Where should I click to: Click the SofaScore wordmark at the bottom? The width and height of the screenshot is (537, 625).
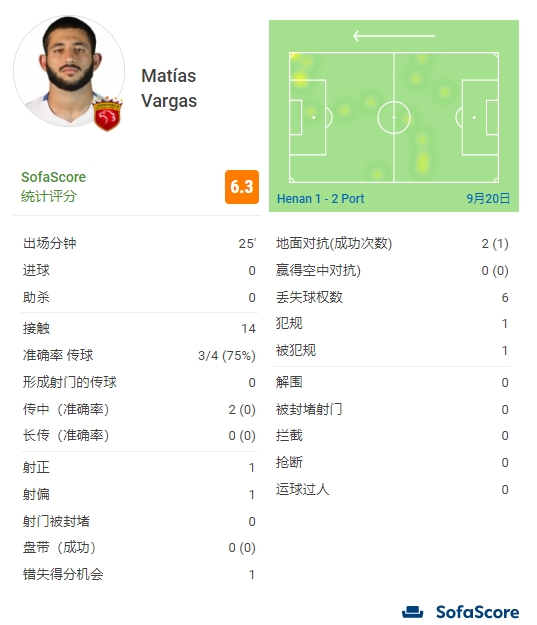477,612
